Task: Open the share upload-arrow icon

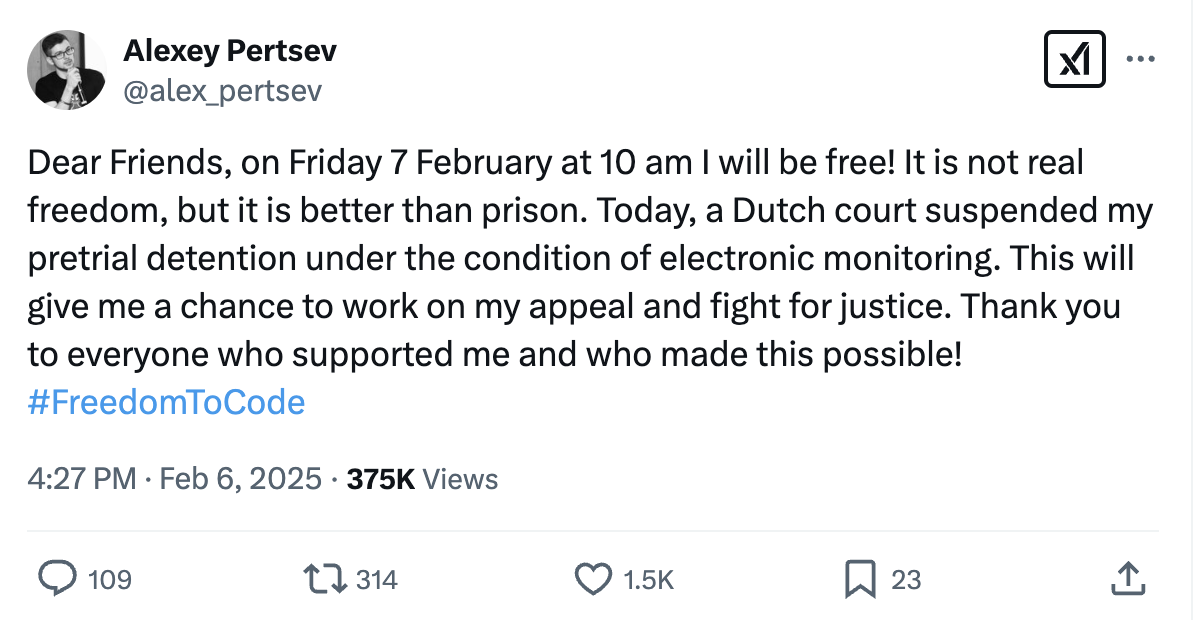Action: point(1128,579)
